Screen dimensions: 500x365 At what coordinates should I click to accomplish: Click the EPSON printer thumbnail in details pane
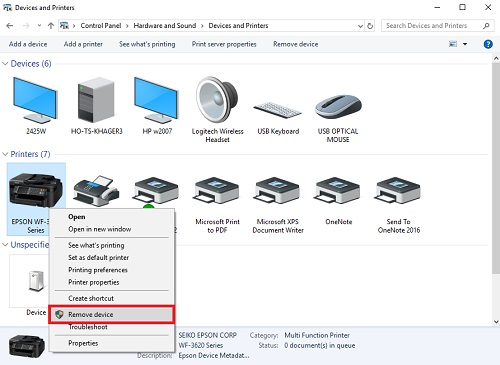click(27, 346)
